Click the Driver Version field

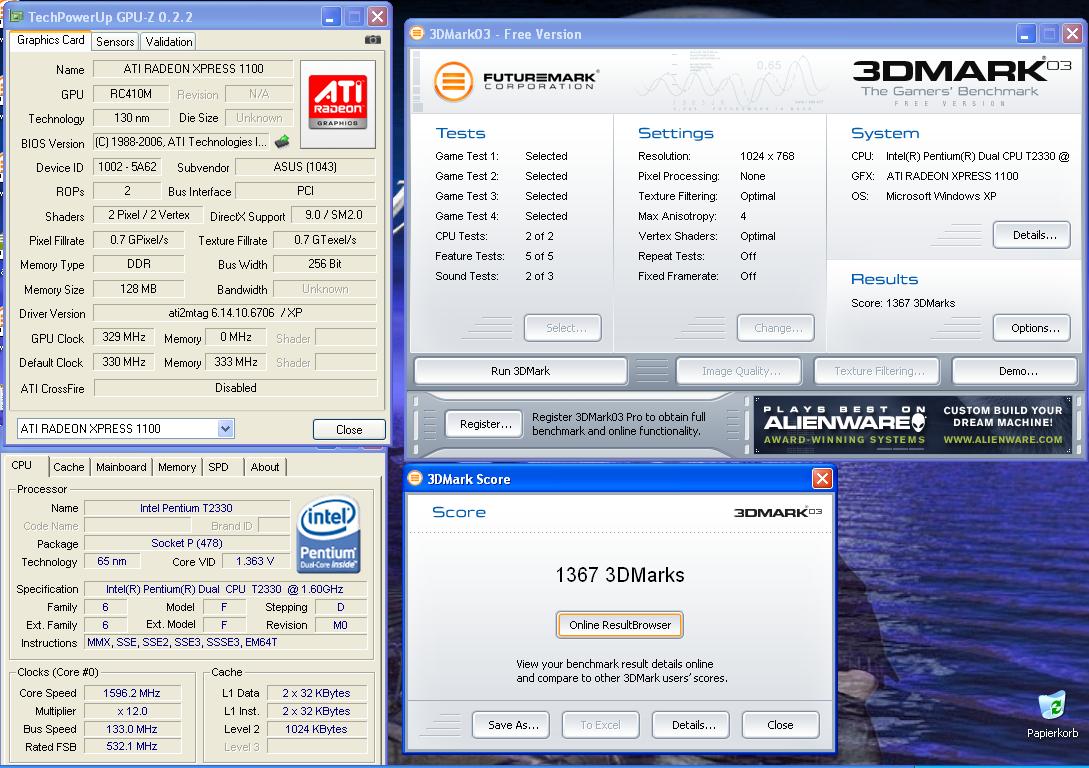(235, 313)
